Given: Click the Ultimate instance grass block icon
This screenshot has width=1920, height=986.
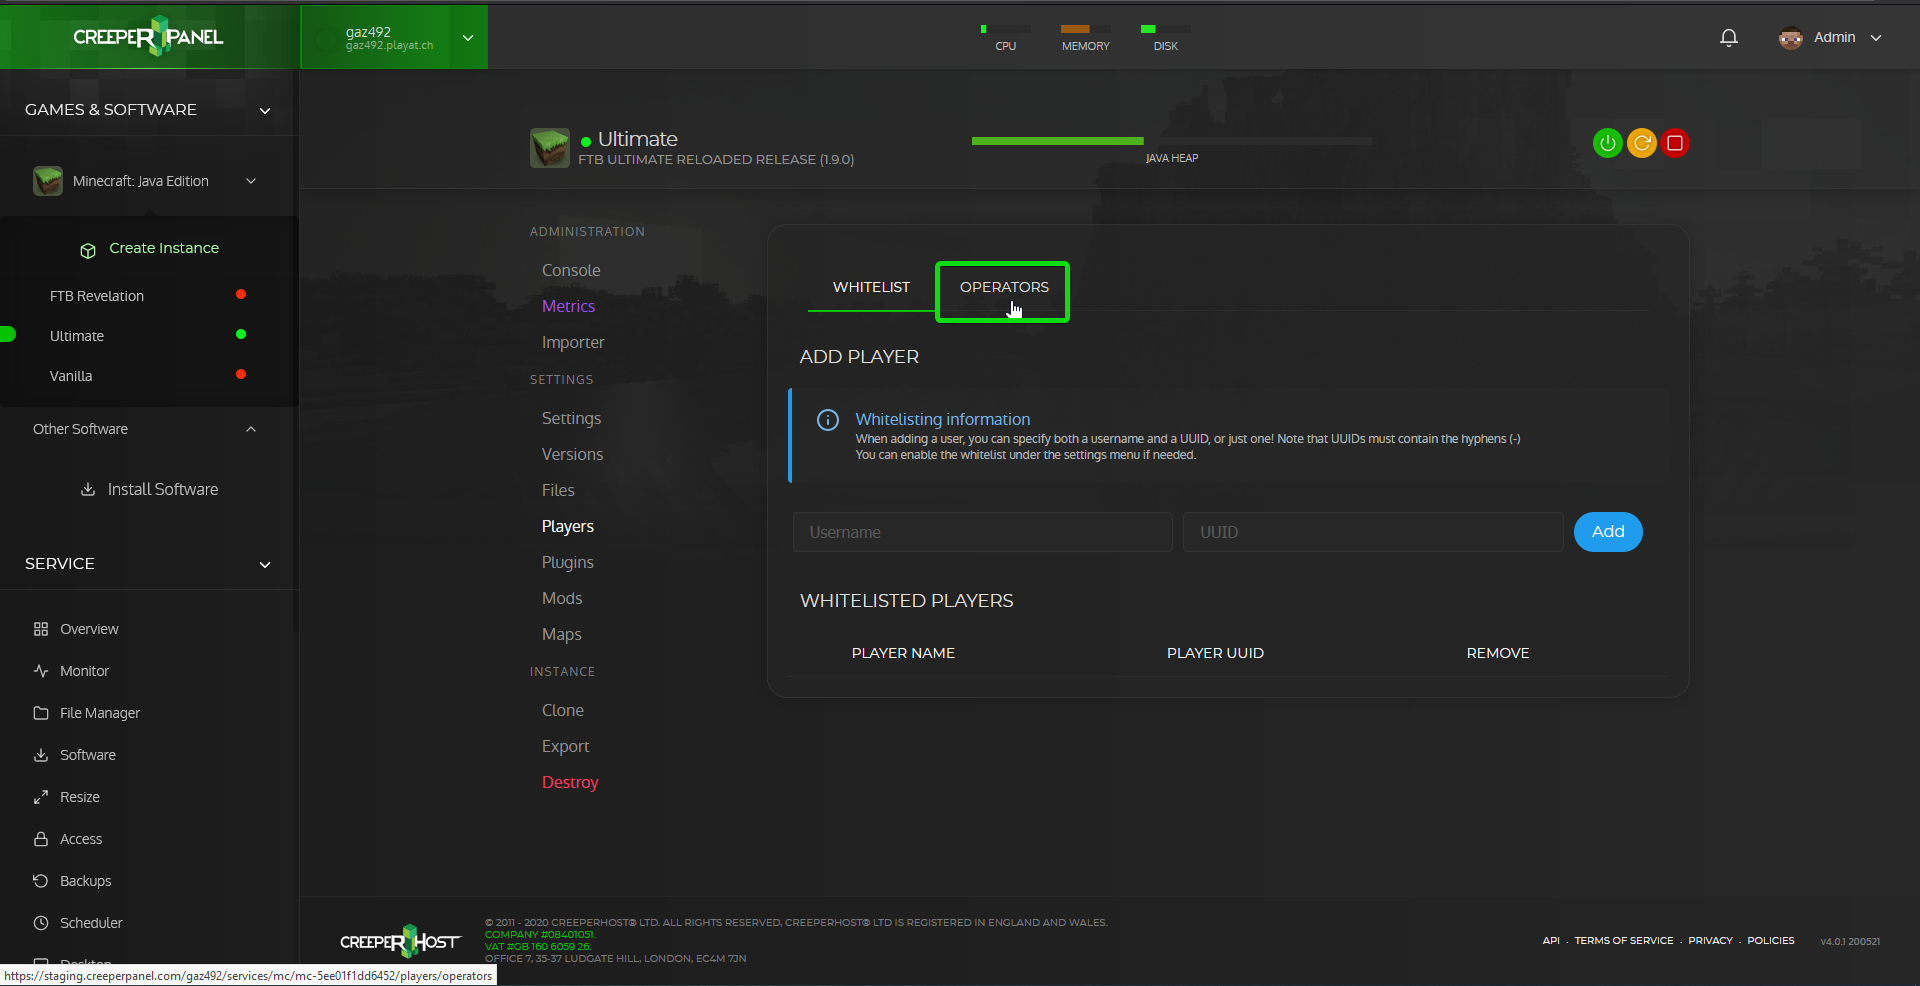Looking at the screenshot, I should click(549, 148).
